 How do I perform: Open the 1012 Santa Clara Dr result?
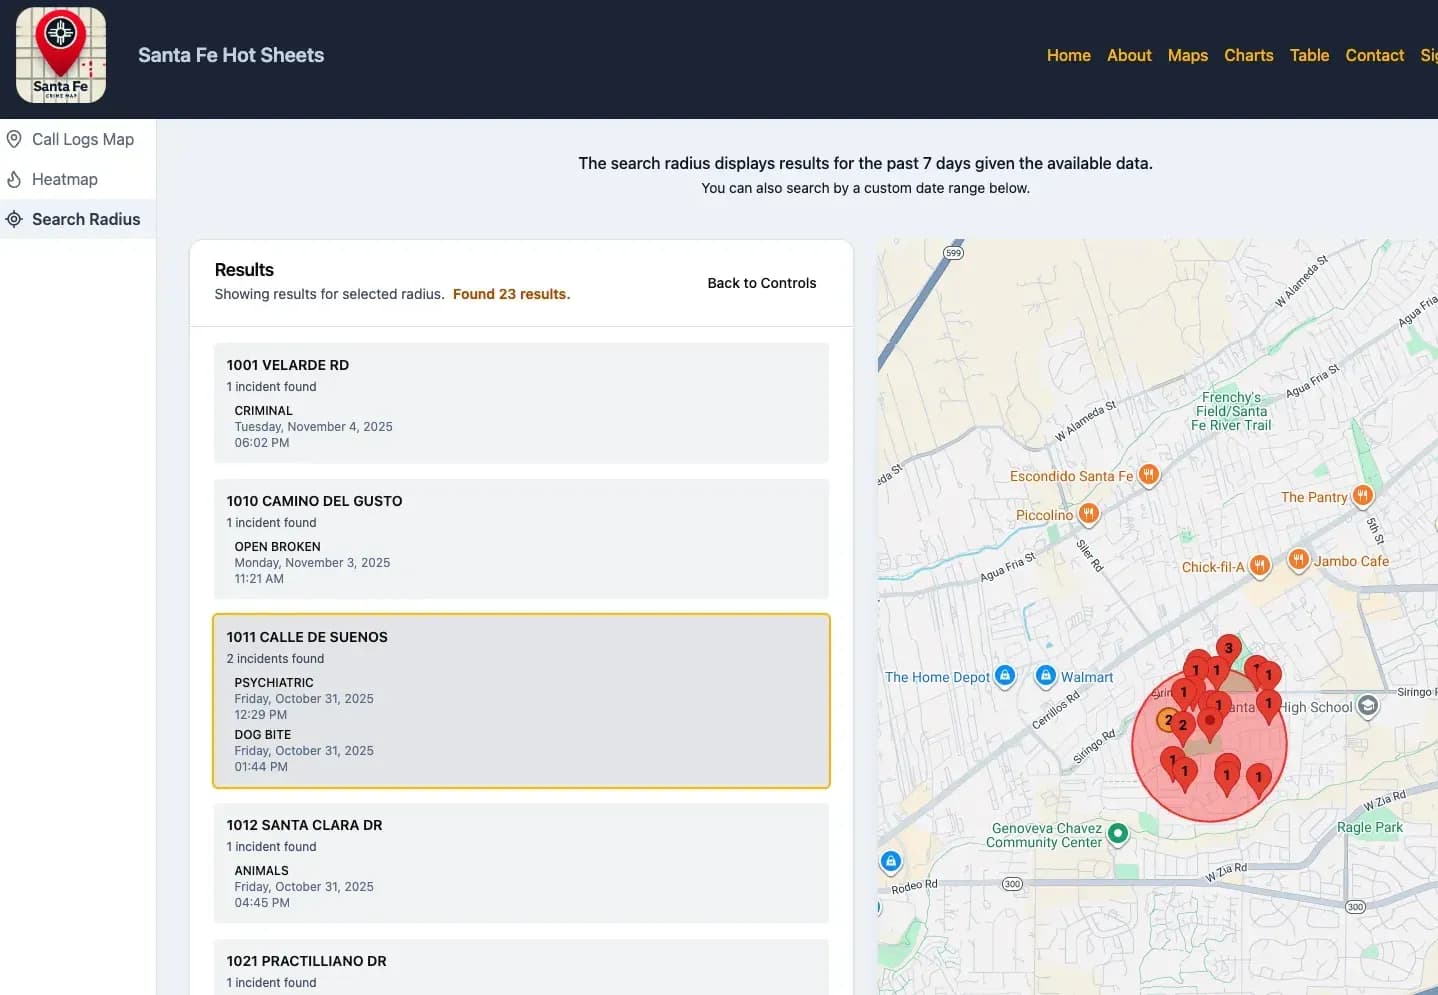click(521, 863)
